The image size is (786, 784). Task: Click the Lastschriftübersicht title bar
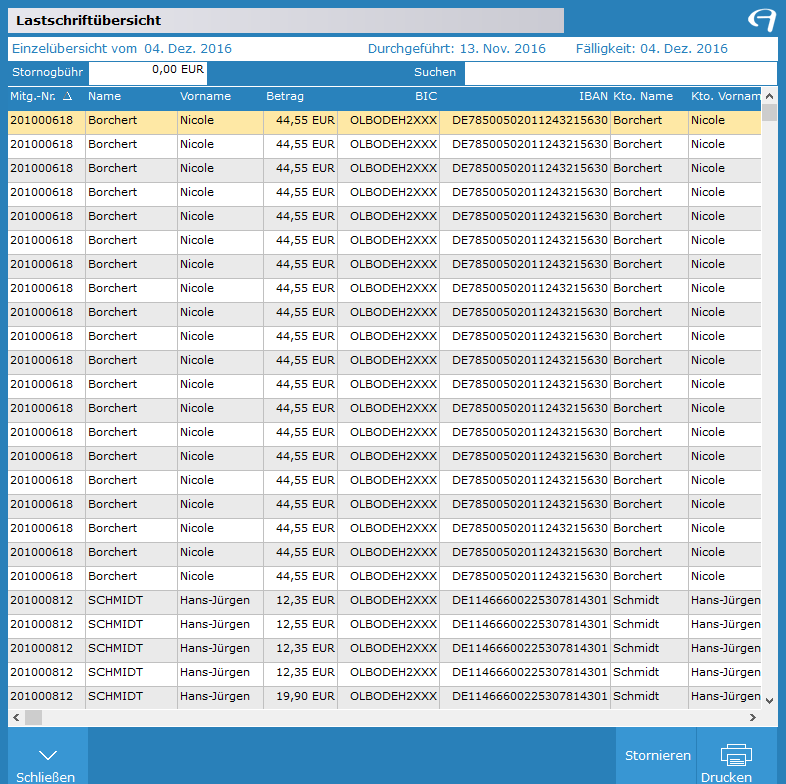[286, 21]
